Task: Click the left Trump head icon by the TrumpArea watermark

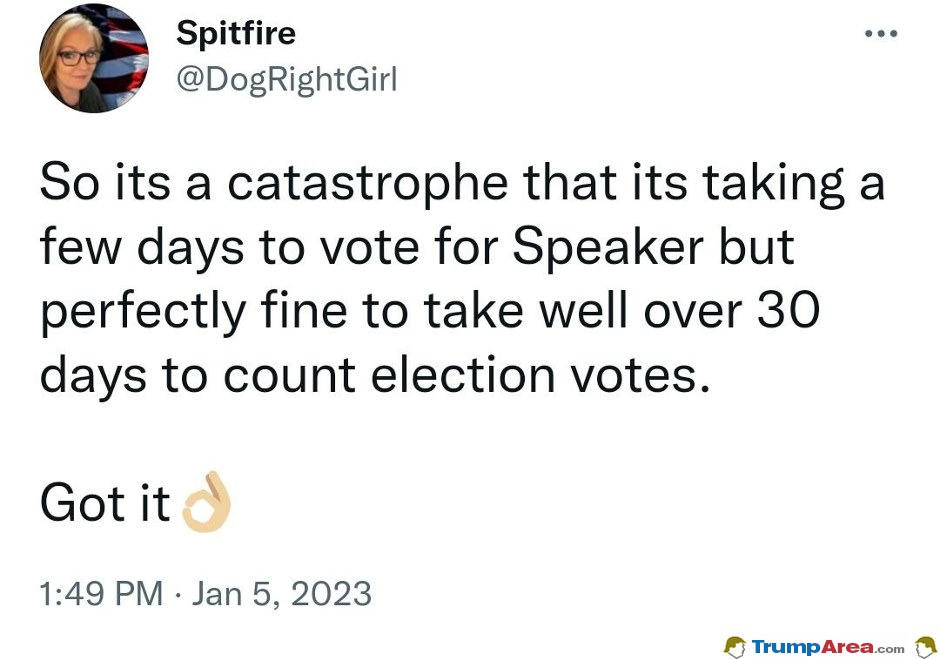Action: click(x=735, y=647)
